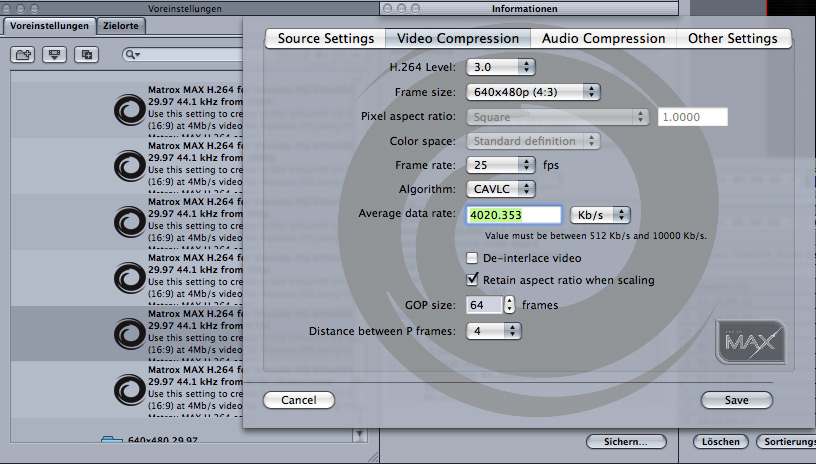Enable De-interlace video checkbox
This screenshot has width=816, height=464.
coord(473,259)
